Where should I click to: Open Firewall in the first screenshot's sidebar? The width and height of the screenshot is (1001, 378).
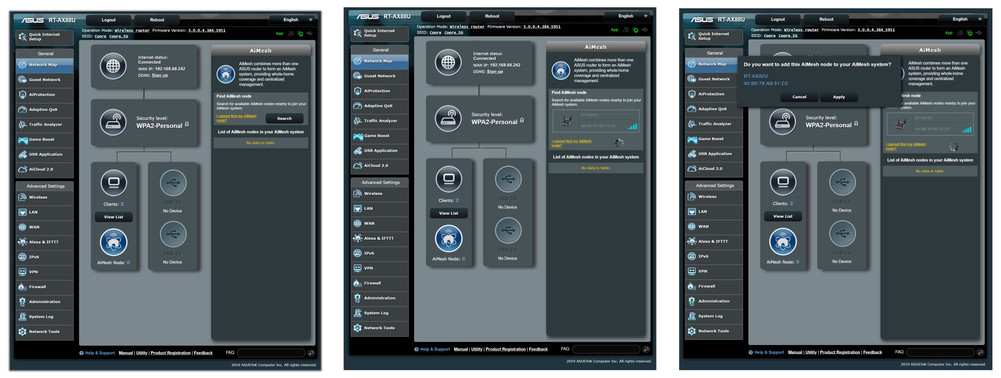[x=45, y=287]
